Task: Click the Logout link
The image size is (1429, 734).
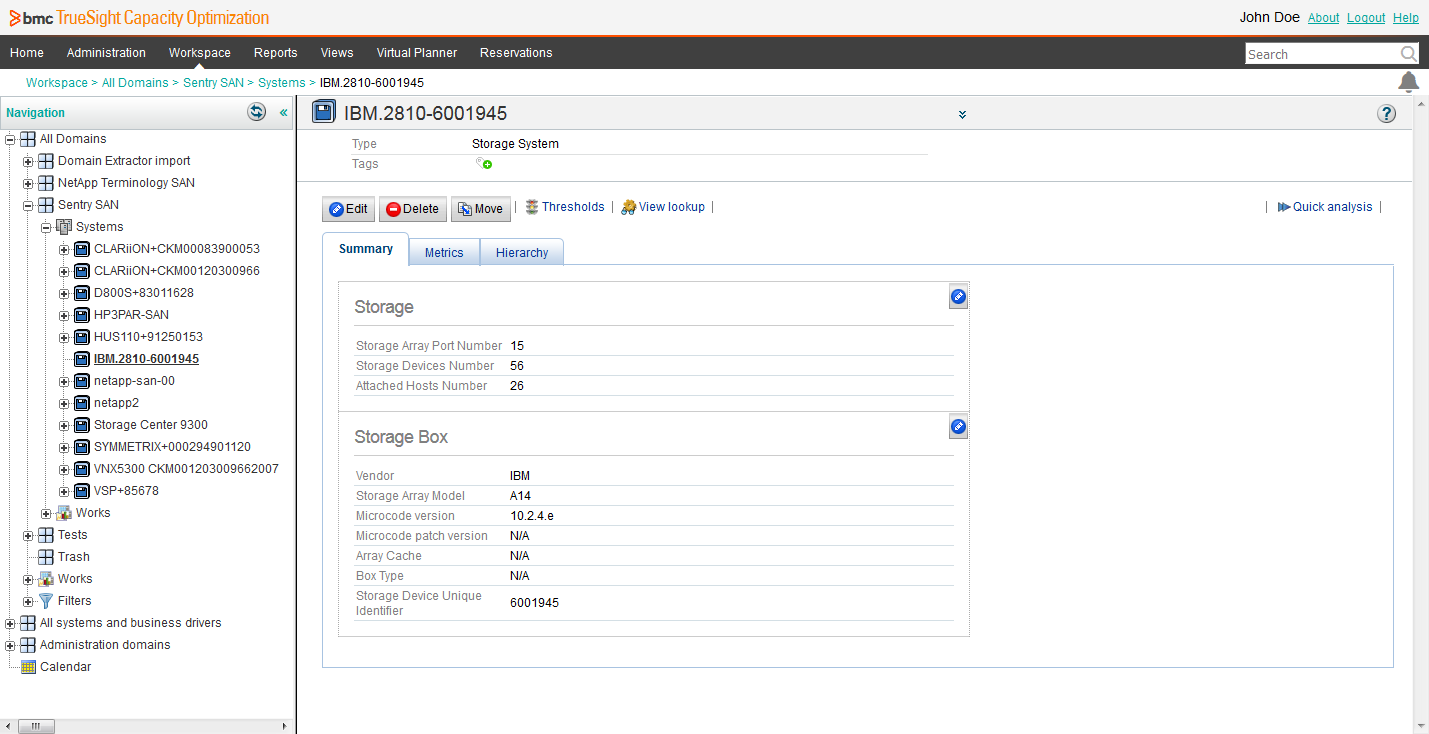Action: 1366,18
